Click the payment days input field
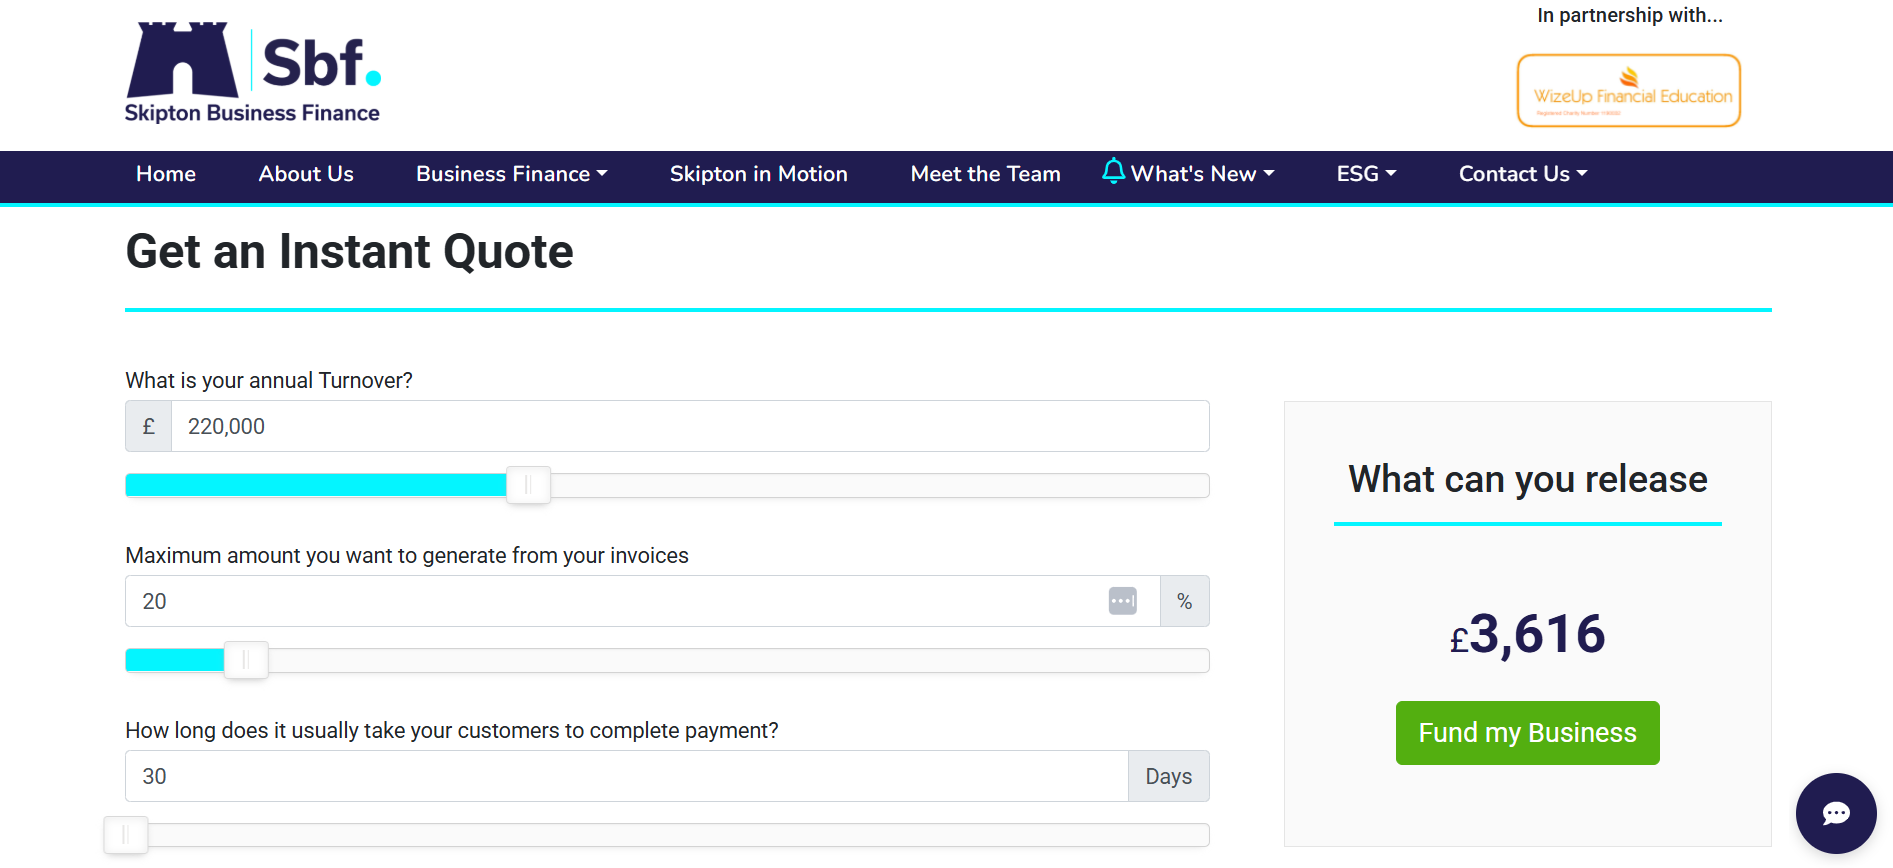Screen dimensions: 1893x868 pos(626,776)
